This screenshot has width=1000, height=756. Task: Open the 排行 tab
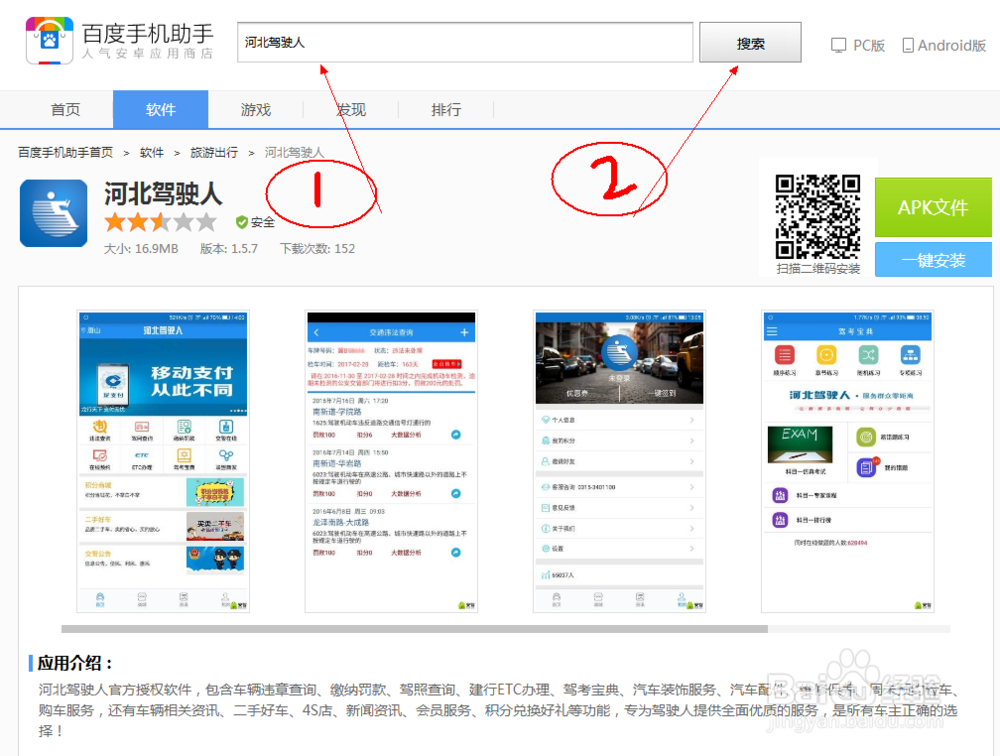446,110
